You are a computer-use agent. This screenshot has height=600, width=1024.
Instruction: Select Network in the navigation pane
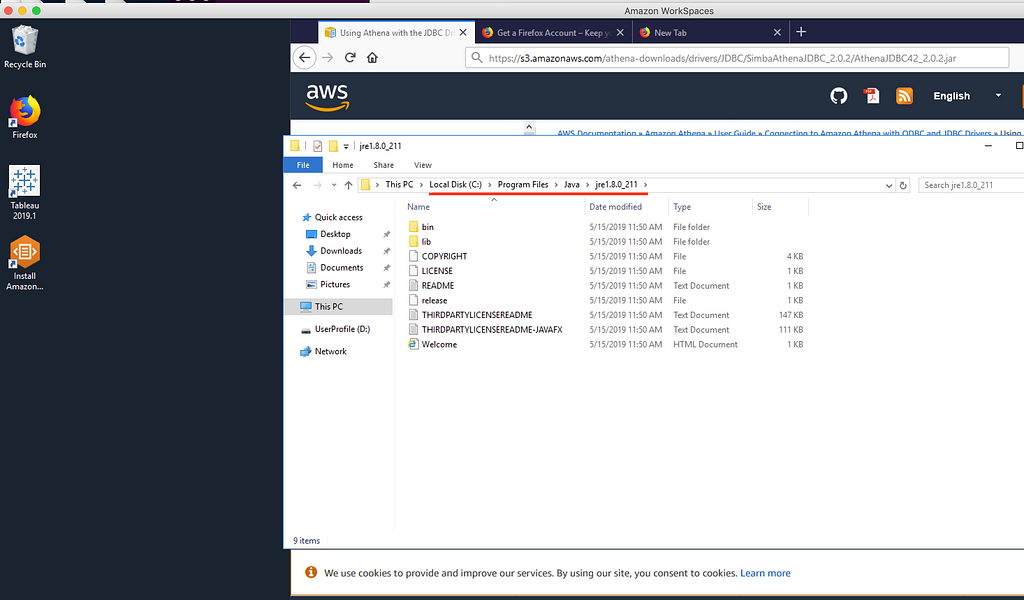pyautogui.click(x=330, y=351)
